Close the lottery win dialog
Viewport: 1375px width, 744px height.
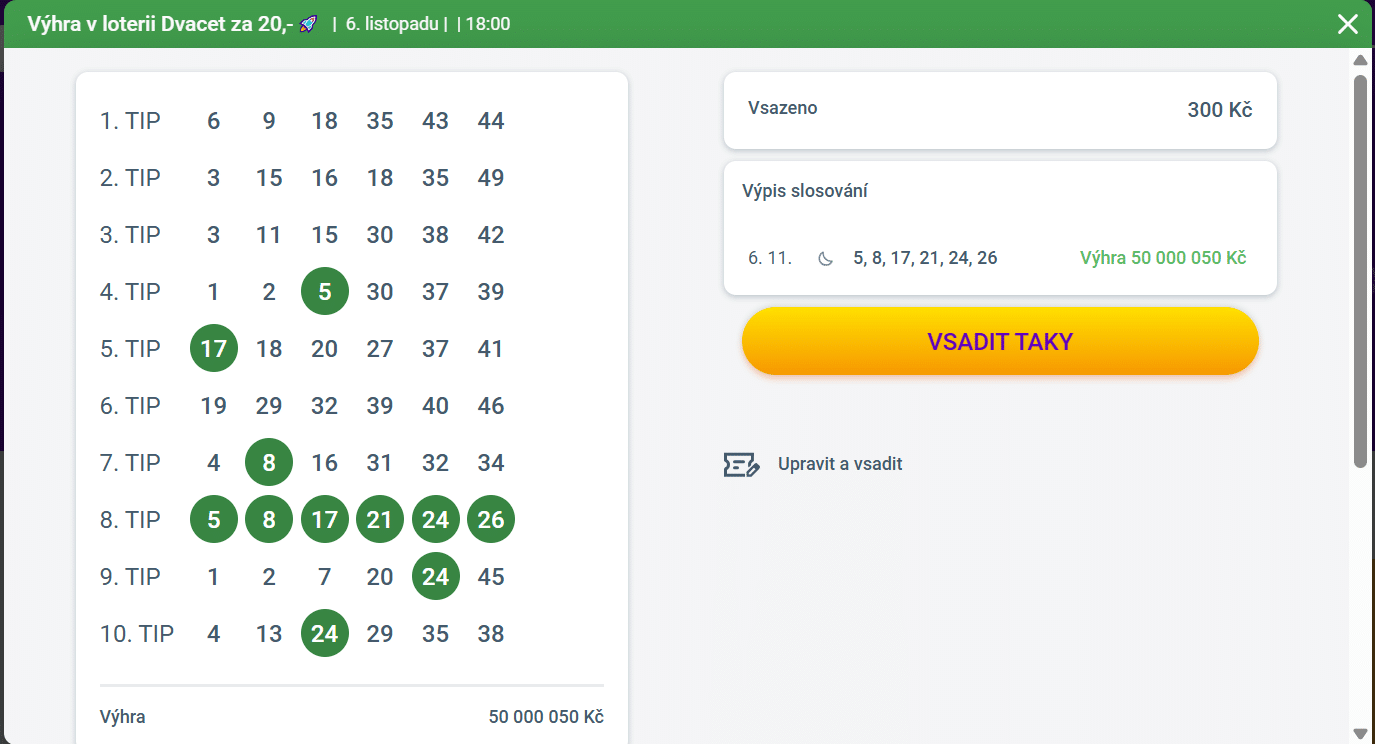[1348, 24]
